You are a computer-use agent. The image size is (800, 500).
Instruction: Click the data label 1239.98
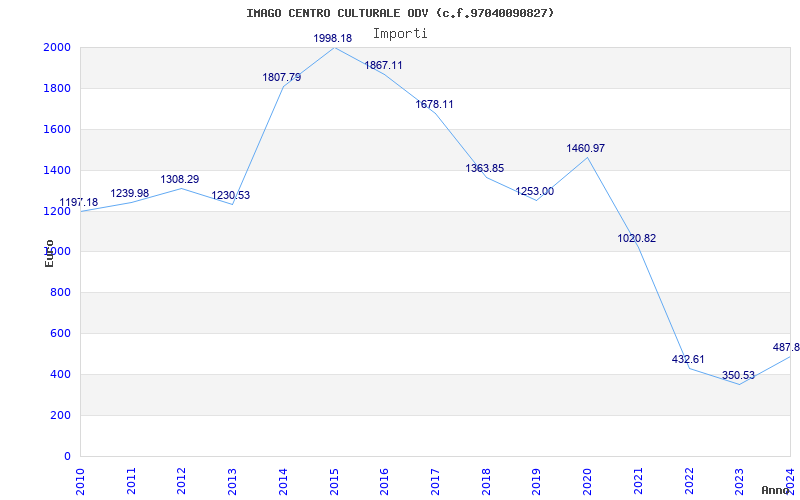click(x=130, y=193)
